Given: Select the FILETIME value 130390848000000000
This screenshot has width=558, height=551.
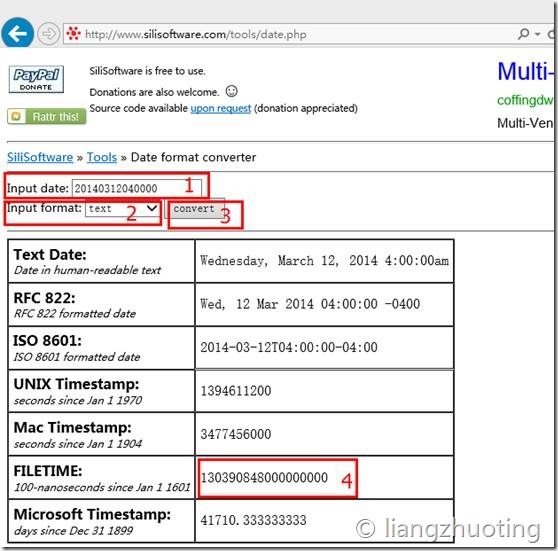Looking at the screenshot, I should tap(264, 477).
